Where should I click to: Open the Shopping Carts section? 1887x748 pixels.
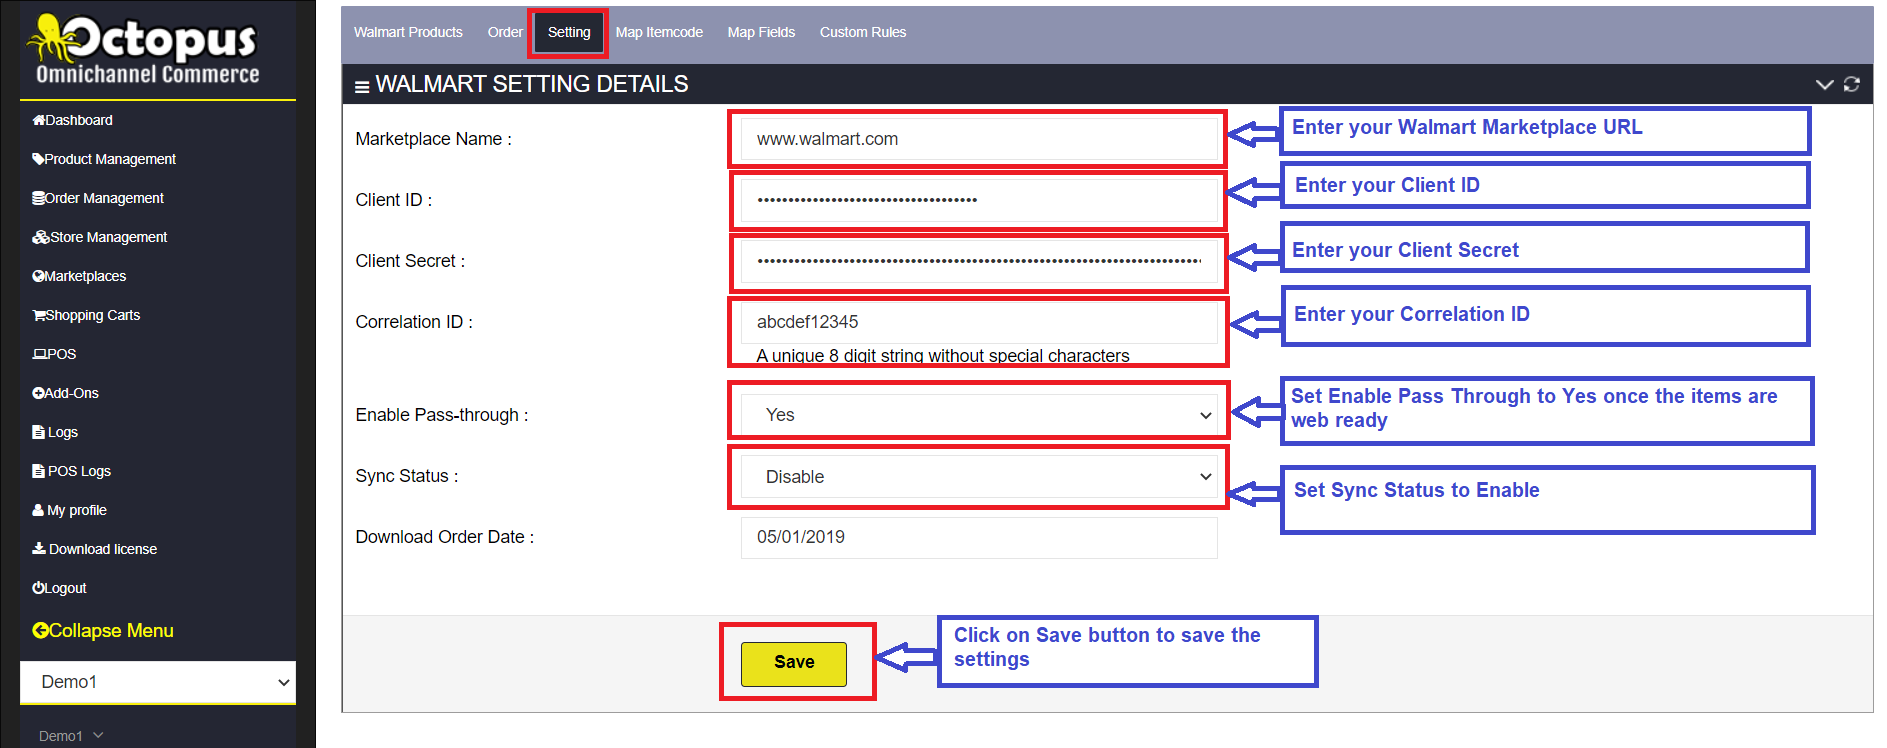(93, 315)
